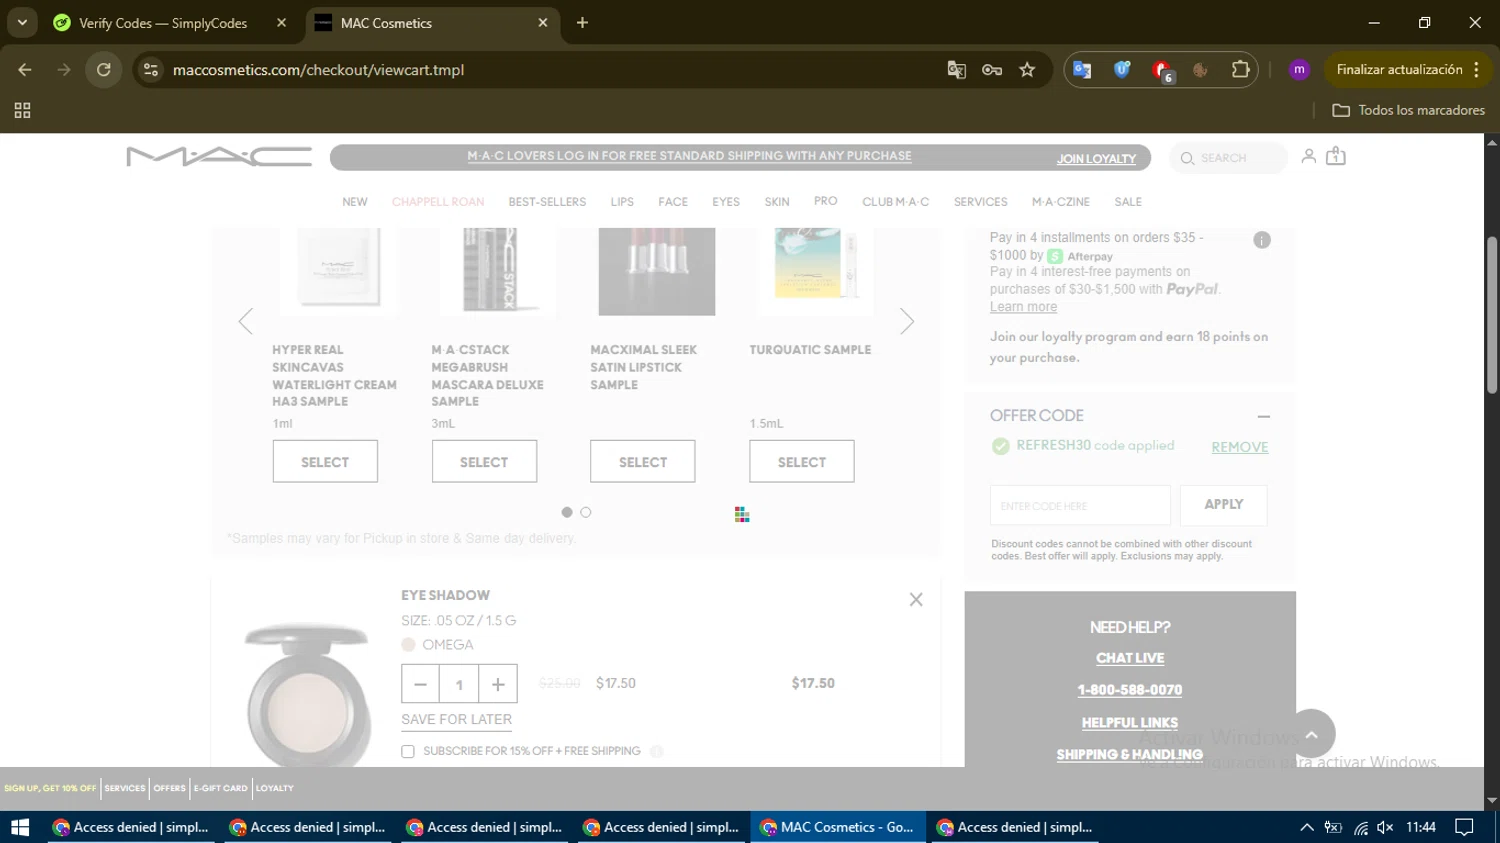Remove Eye Shadow from cart with X

point(916,600)
